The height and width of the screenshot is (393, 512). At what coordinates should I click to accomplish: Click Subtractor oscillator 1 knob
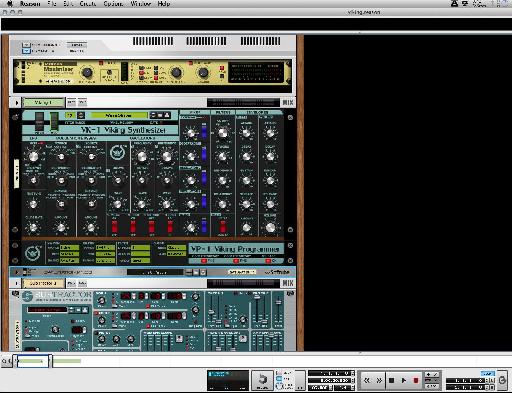tap(101, 300)
